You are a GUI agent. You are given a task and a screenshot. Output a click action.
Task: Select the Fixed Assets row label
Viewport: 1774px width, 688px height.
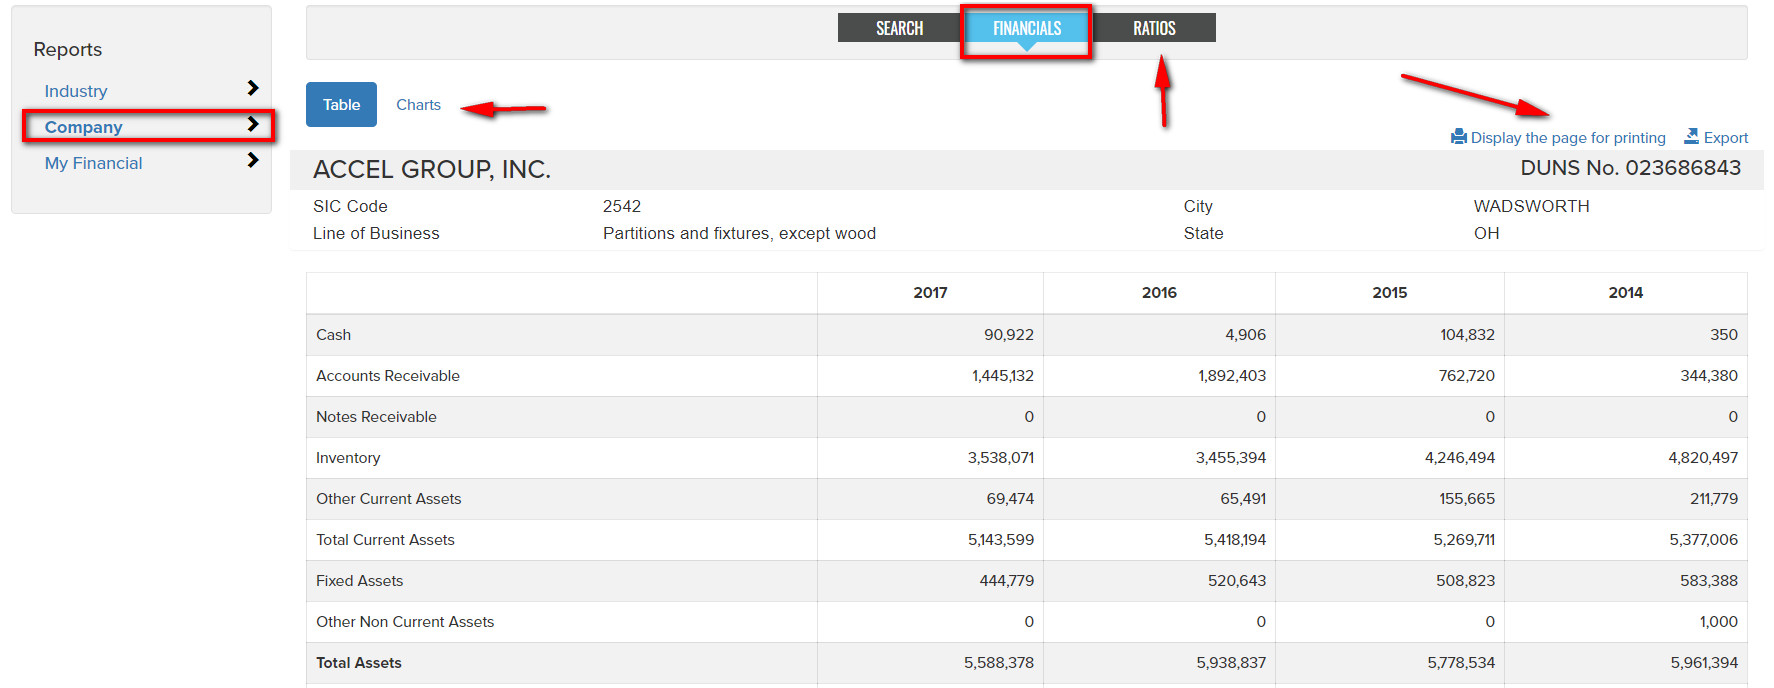(x=359, y=581)
